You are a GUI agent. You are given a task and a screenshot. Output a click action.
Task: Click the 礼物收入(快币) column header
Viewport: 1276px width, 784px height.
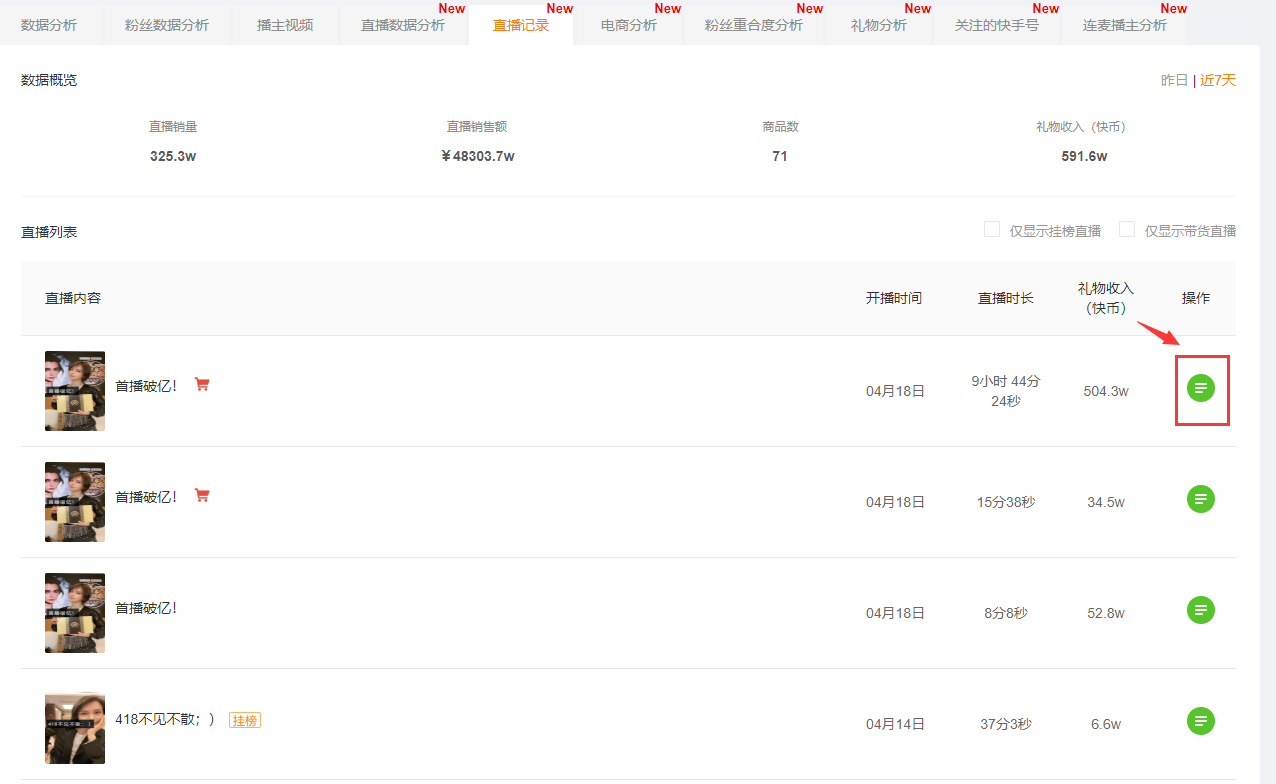point(1106,298)
